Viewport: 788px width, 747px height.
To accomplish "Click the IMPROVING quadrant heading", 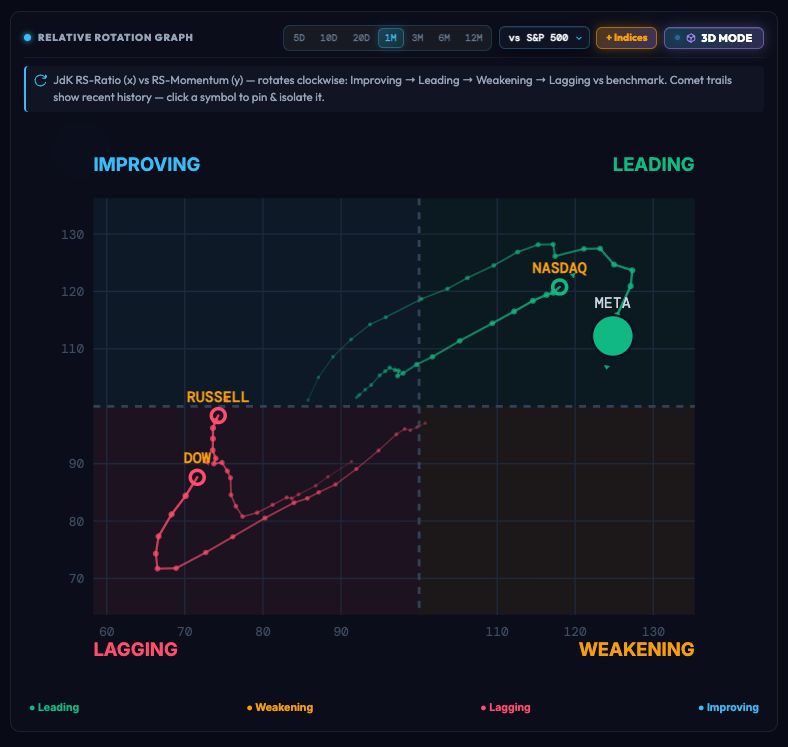I will [x=147, y=164].
